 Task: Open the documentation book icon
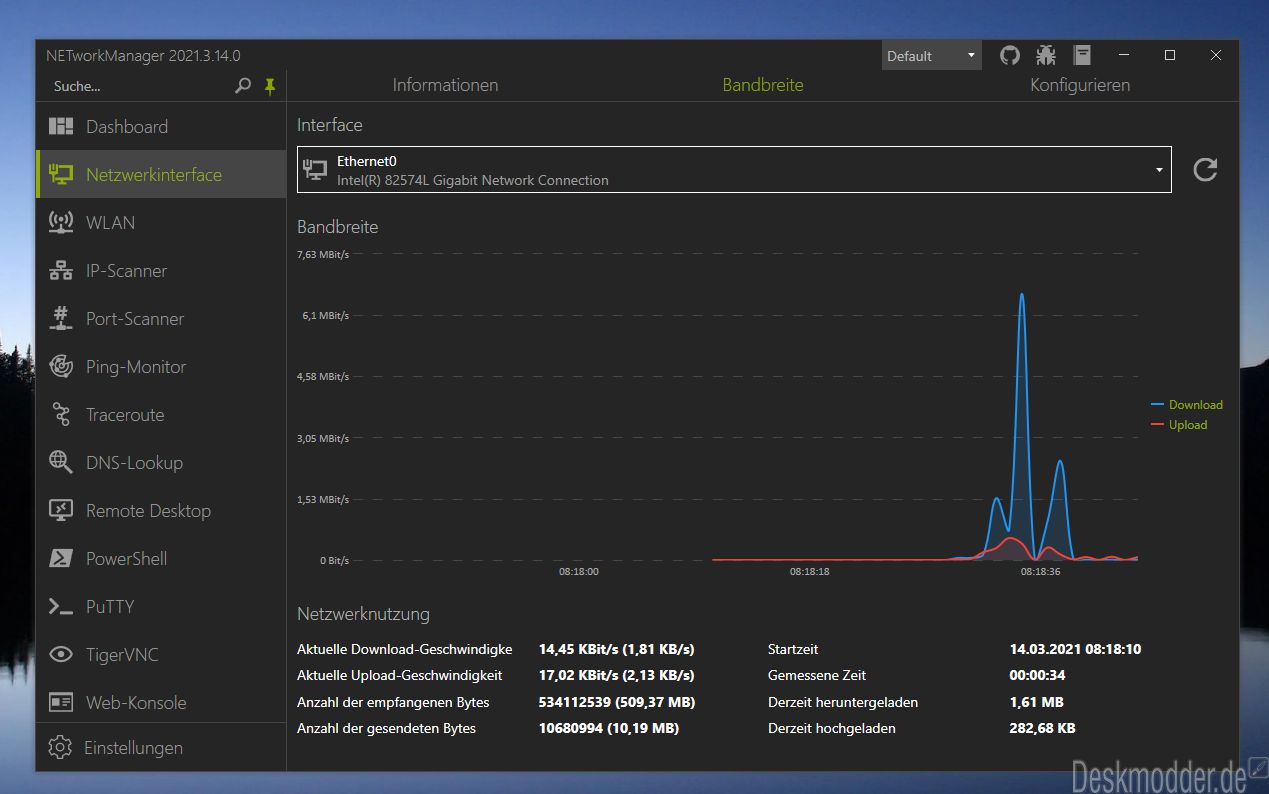point(1082,55)
